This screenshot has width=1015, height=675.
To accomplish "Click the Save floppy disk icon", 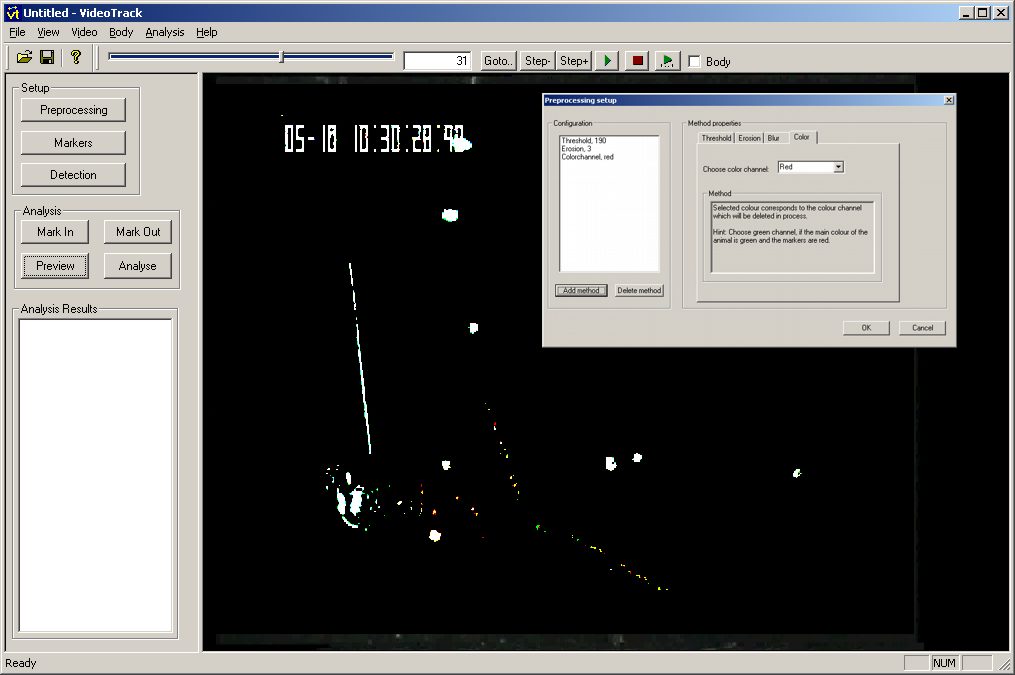I will [47, 58].
